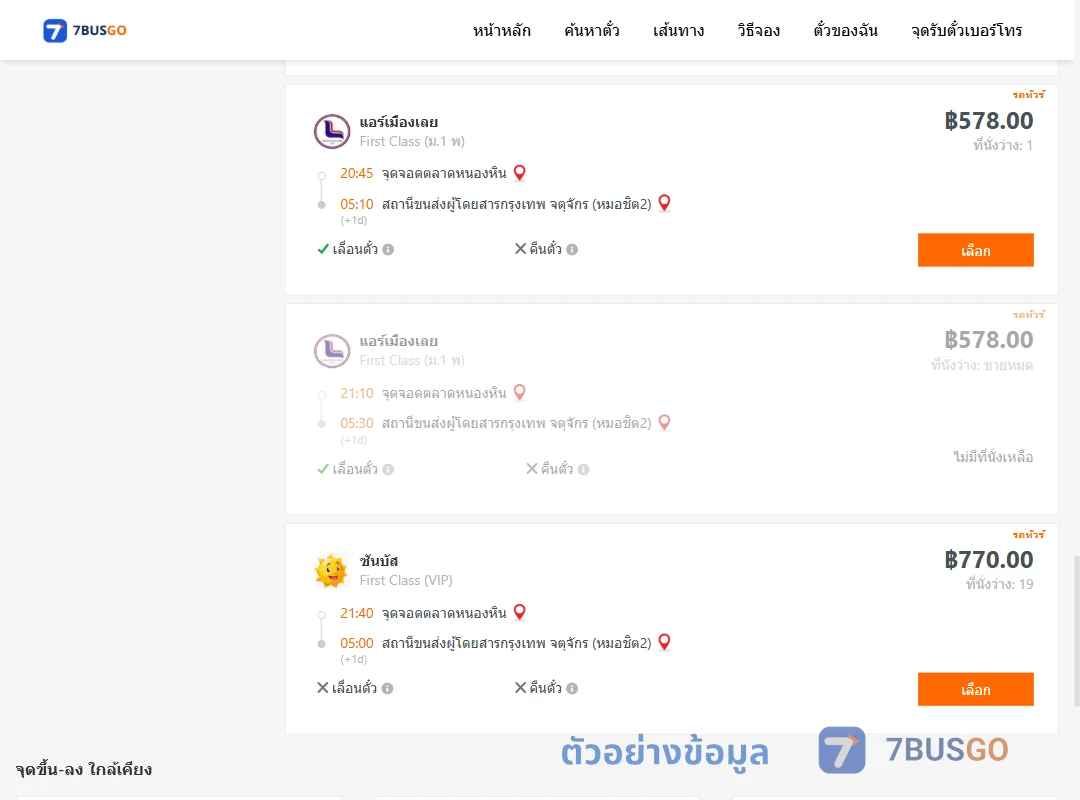Select the ฿770.00 ชันบัส trip
The image size is (1080, 800).
pos(975,689)
